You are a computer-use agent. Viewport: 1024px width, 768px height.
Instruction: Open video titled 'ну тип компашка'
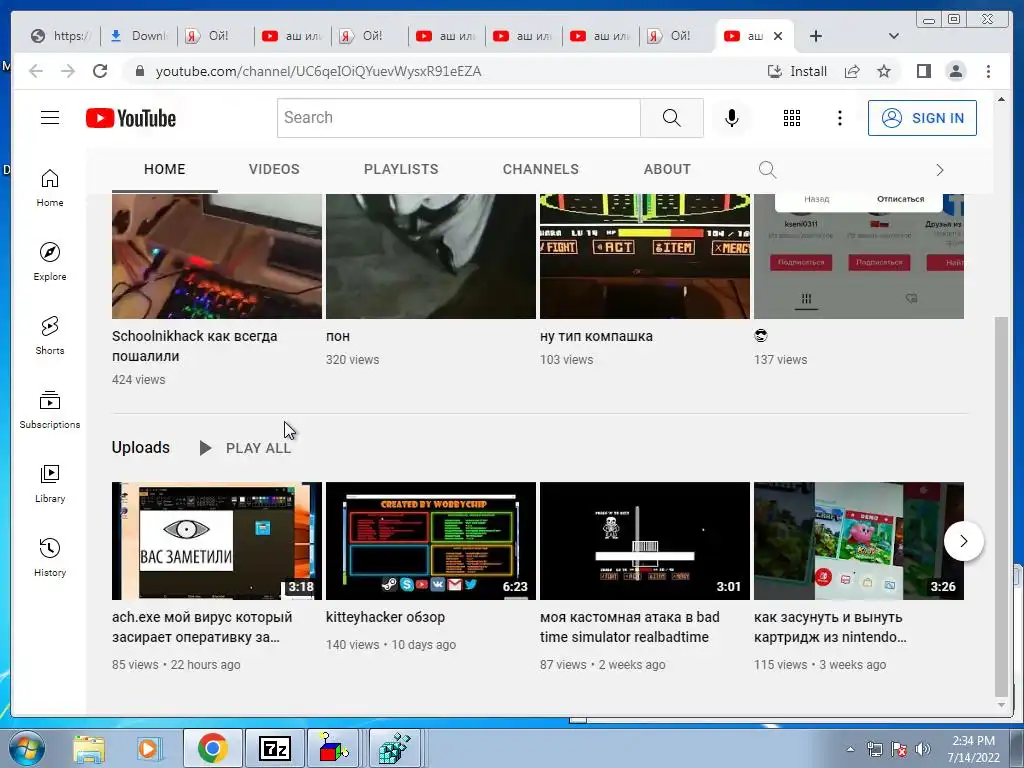click(x=596, y=336)
